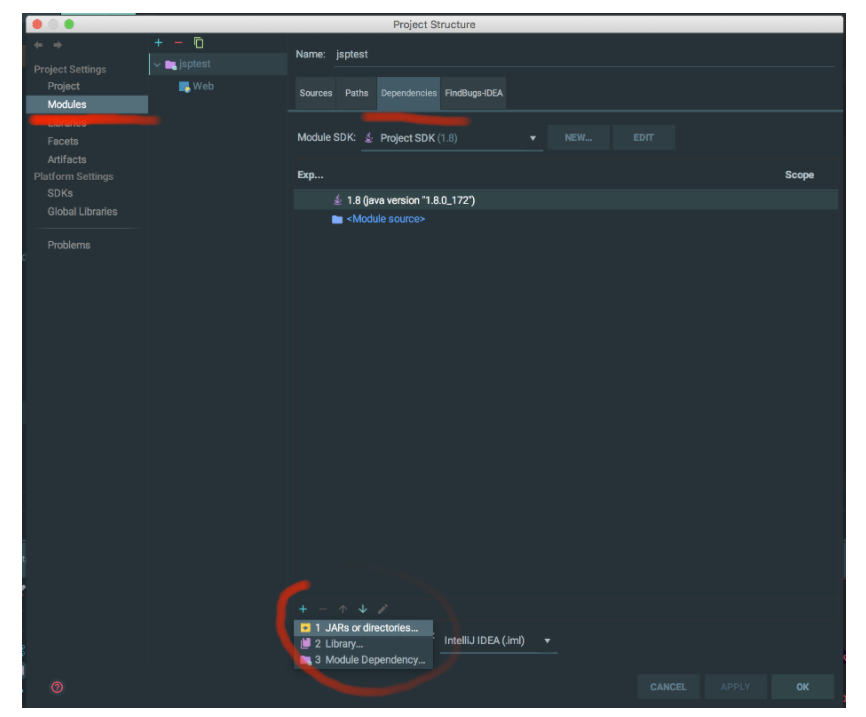
Task: Open the IntelliJ IDEA (.iml) format dropdown
Action: coord(498,641)
